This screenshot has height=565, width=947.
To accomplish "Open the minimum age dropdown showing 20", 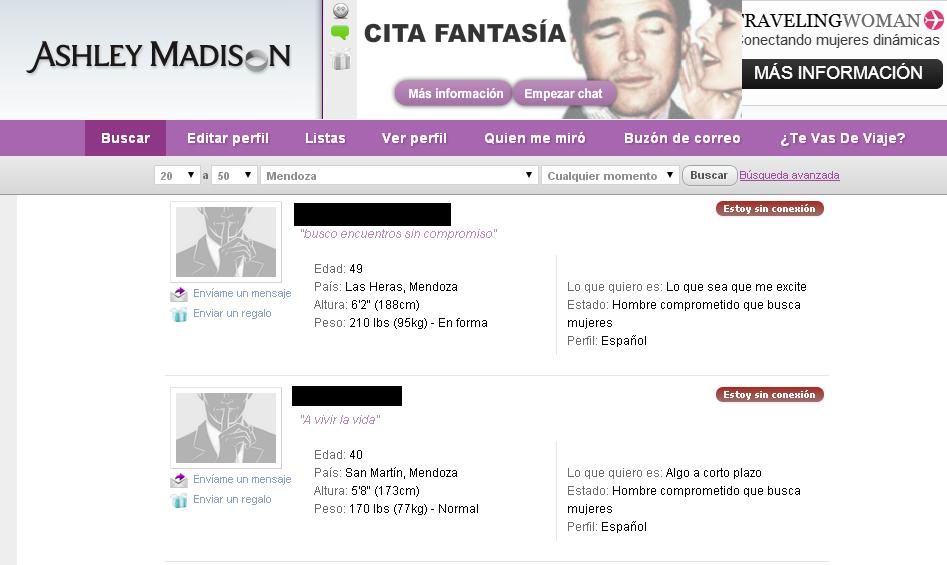I will pyautogui.click(x=177, y=175).
